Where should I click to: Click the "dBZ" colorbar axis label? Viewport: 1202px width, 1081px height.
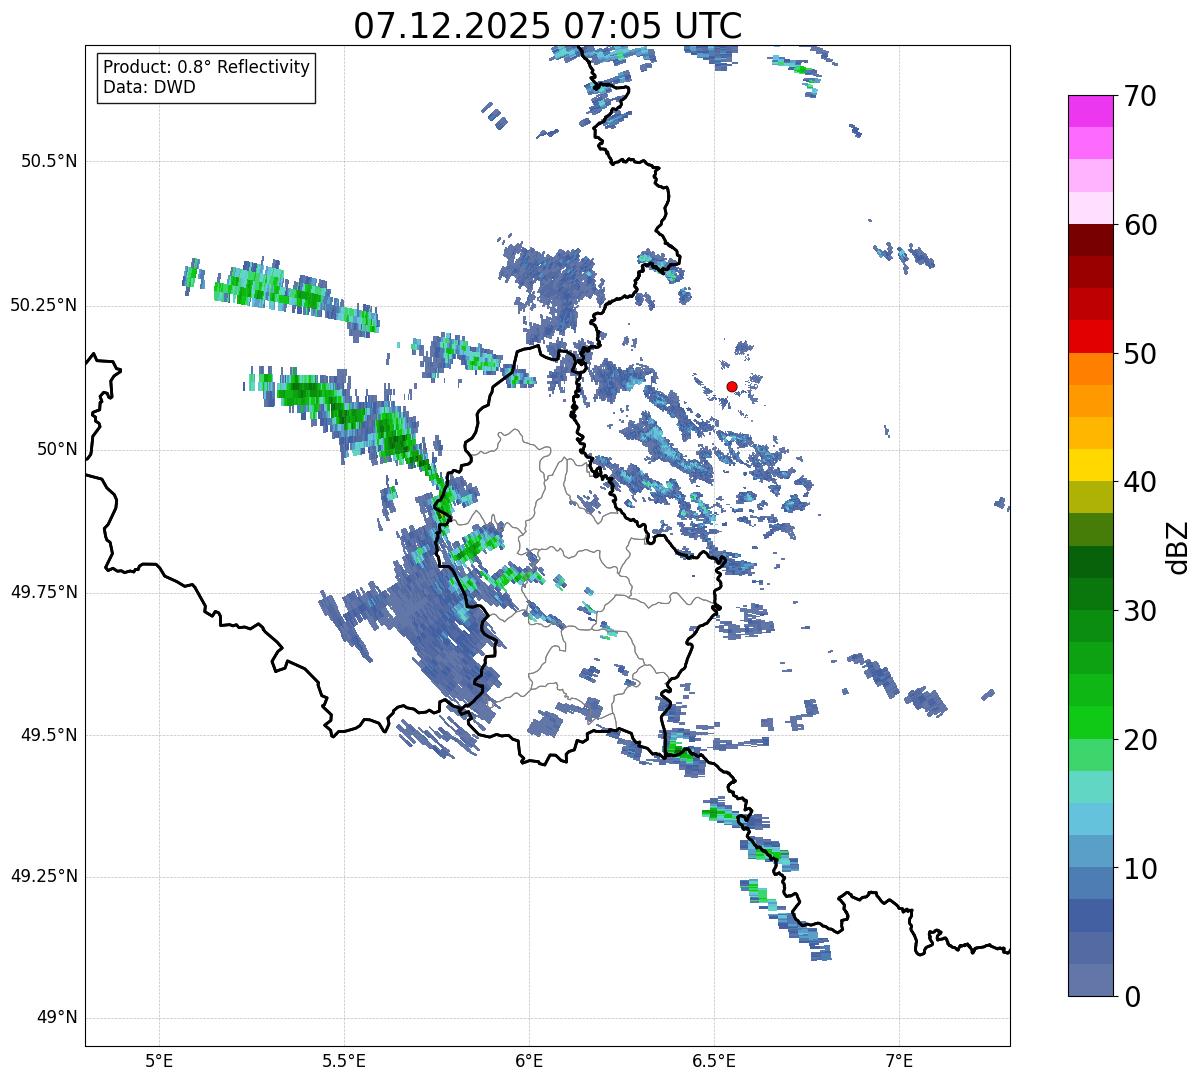(1177, 546)
